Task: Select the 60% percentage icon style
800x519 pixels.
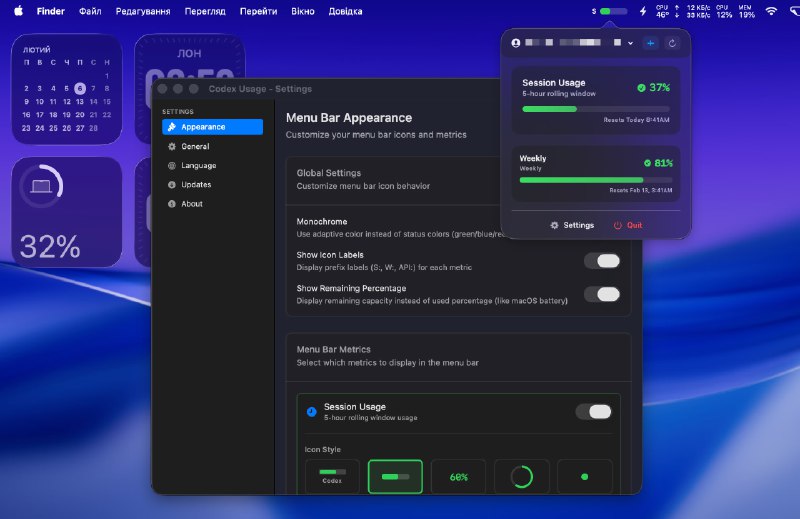Action: coord(458,477)
